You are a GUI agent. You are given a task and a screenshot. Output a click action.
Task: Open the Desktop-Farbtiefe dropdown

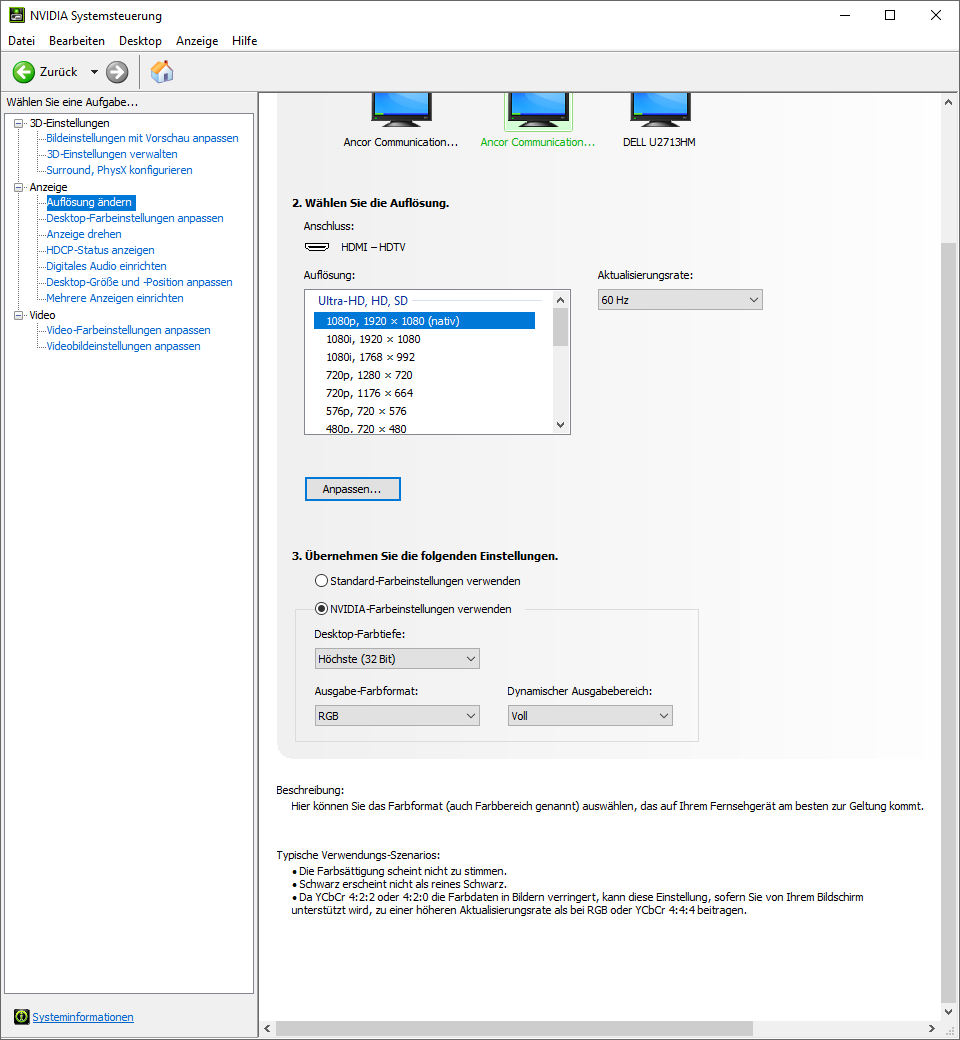coord(397,659)
